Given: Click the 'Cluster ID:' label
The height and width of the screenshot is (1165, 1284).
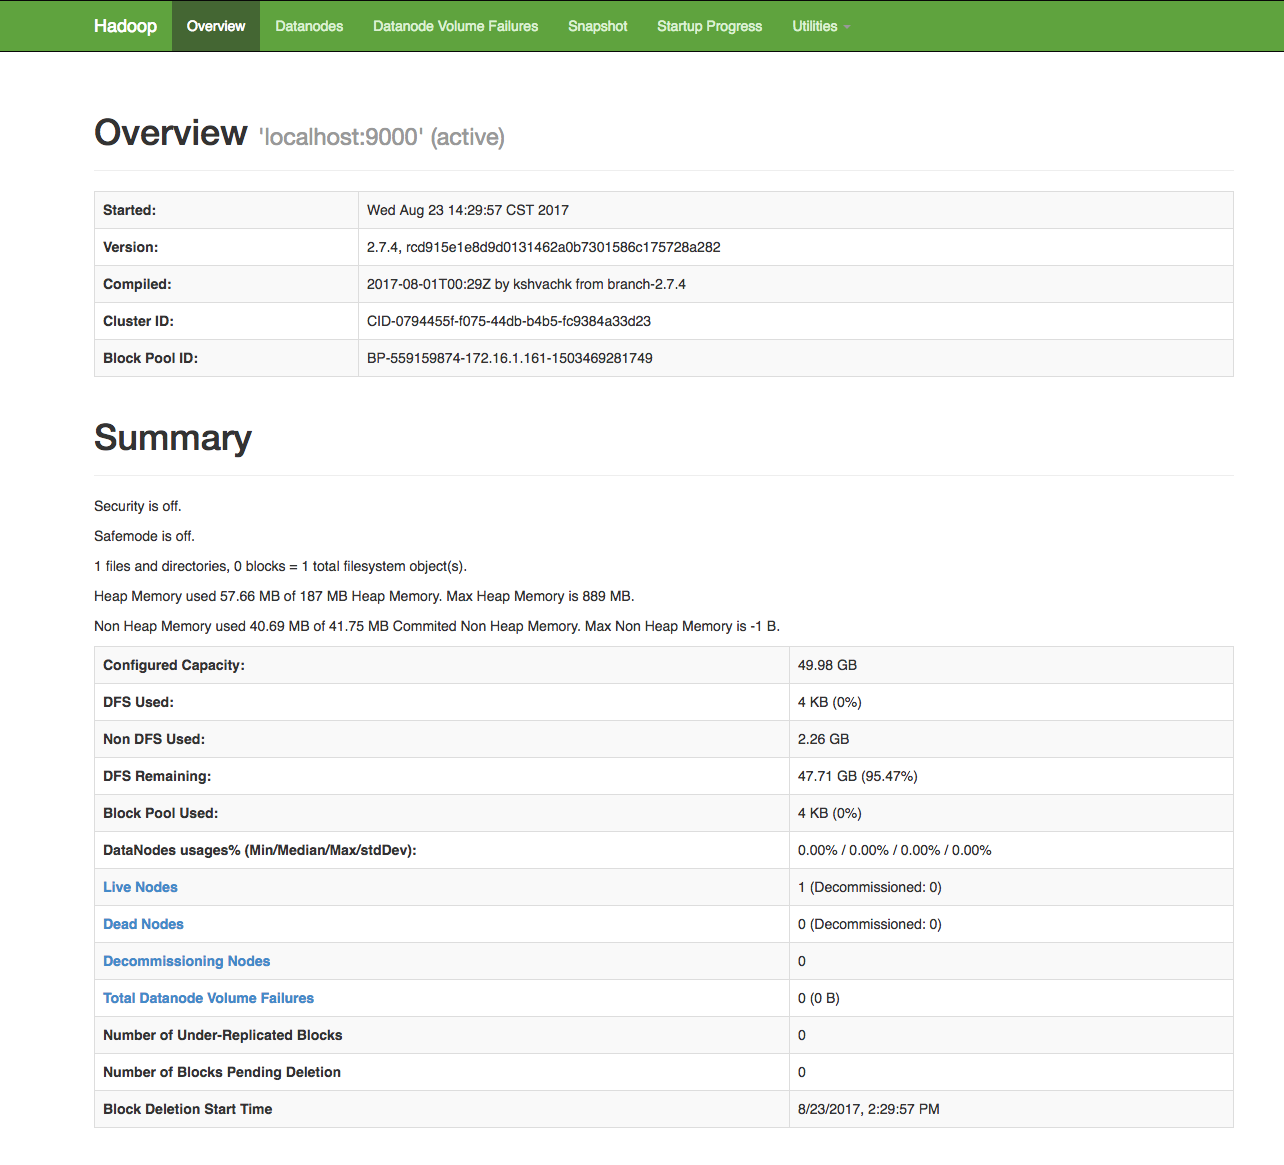Looking at the screenshot, I should click(138, 321).
